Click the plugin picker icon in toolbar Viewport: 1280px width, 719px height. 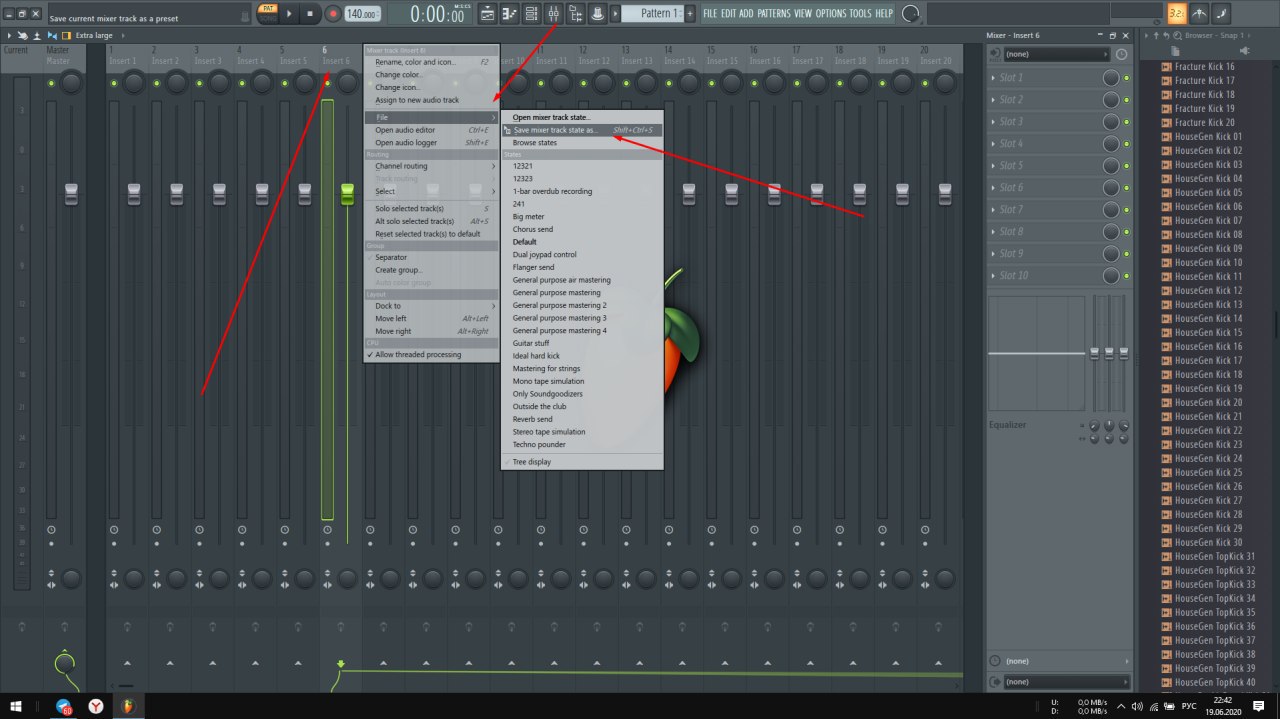click(x=597, y=13)
